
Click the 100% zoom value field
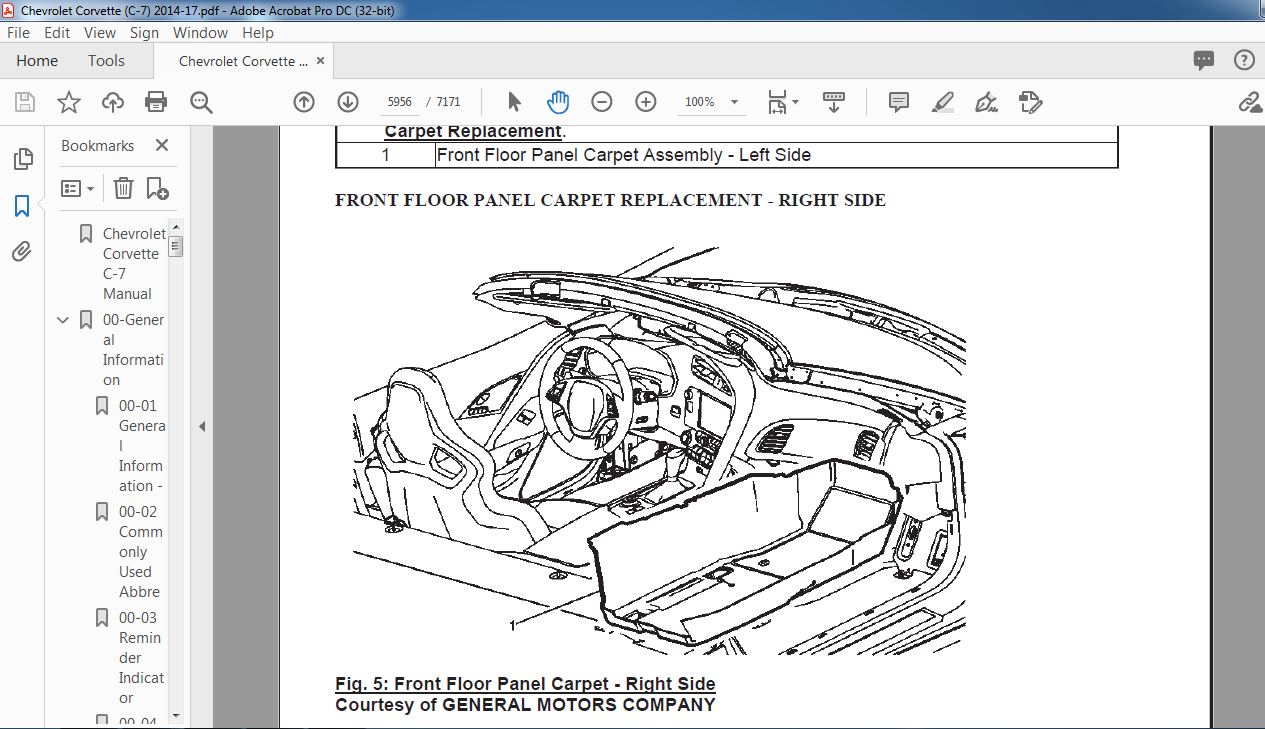[700, 102]
